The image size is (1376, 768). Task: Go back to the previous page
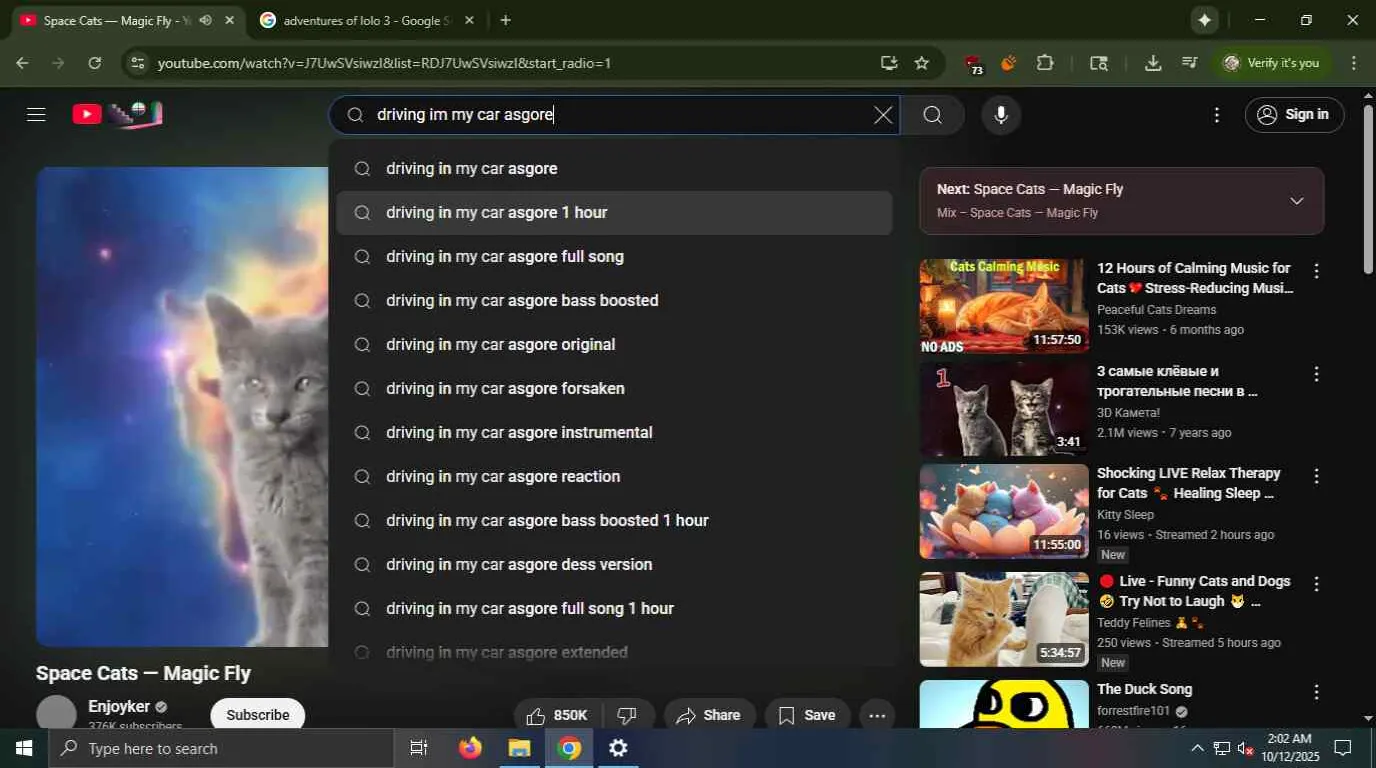[22, 63]
